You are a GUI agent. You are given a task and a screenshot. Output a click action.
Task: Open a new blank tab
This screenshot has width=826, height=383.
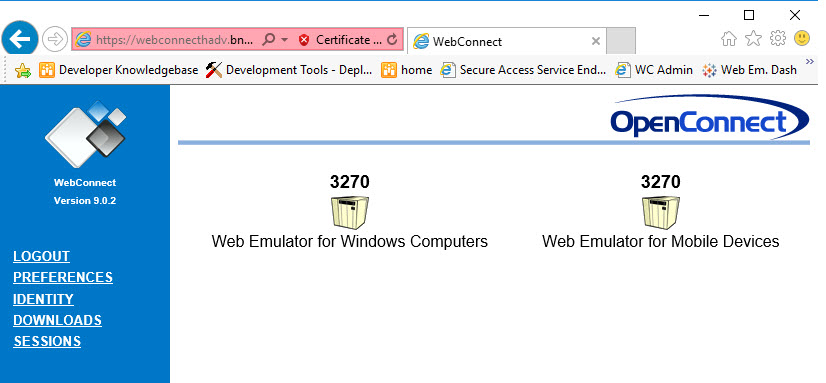[x=621, y=41]
